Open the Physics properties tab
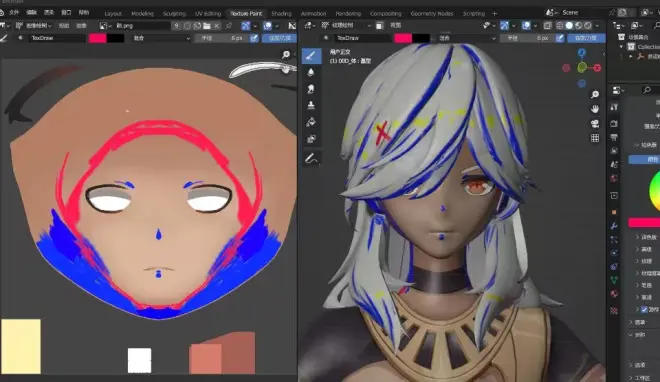 point(614,253)
